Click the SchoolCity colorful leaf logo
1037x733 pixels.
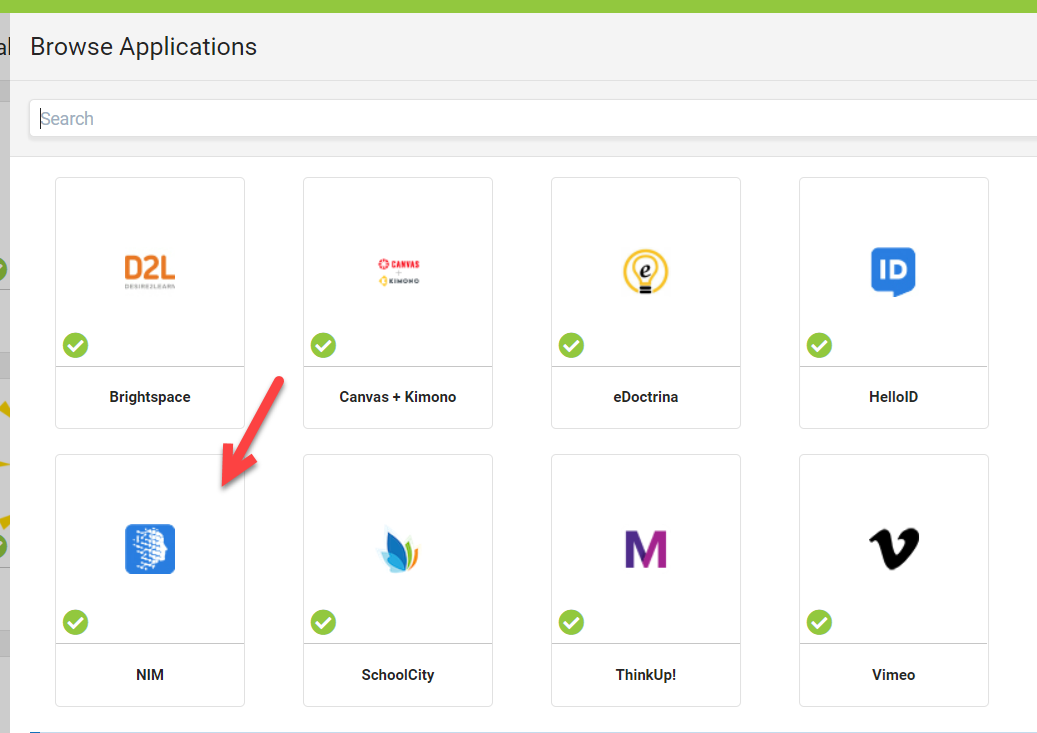coord(398,549)
